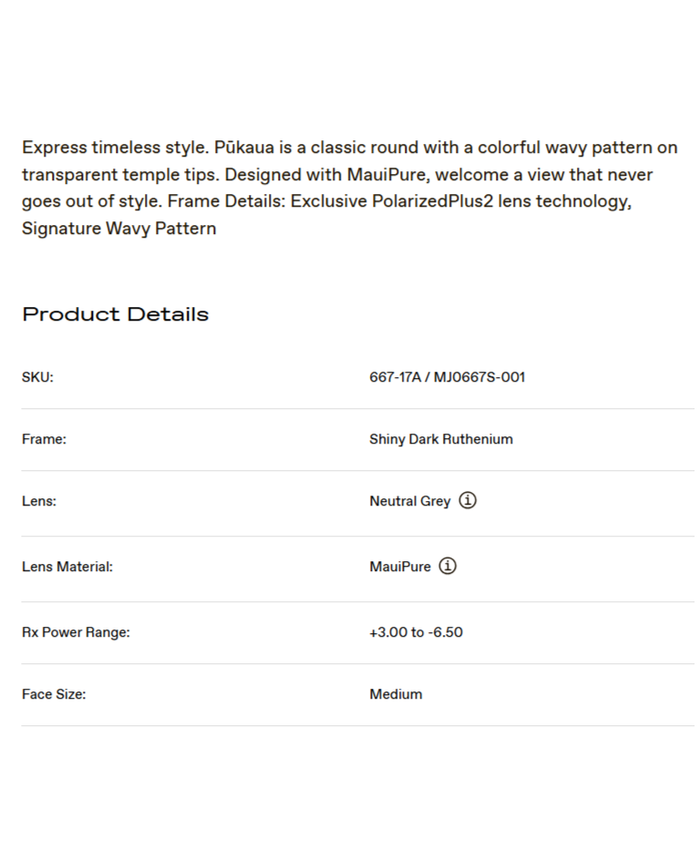
Task: Click the MauiPure value in the details table
Action: point(400,566)
